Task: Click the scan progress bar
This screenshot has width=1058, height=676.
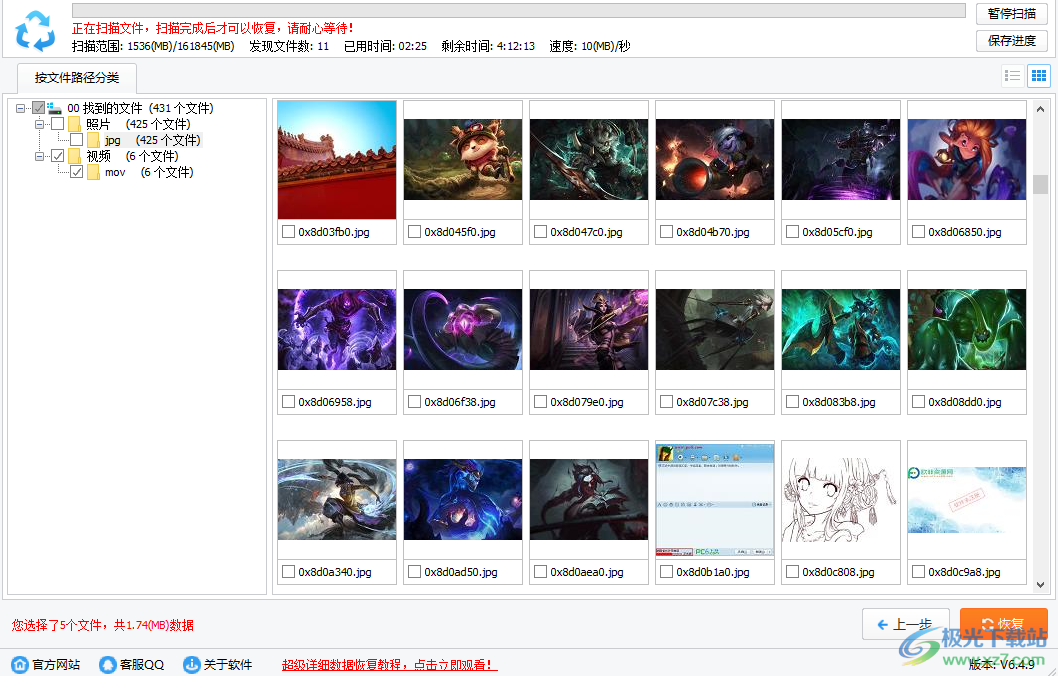Action: click(518, 11)
